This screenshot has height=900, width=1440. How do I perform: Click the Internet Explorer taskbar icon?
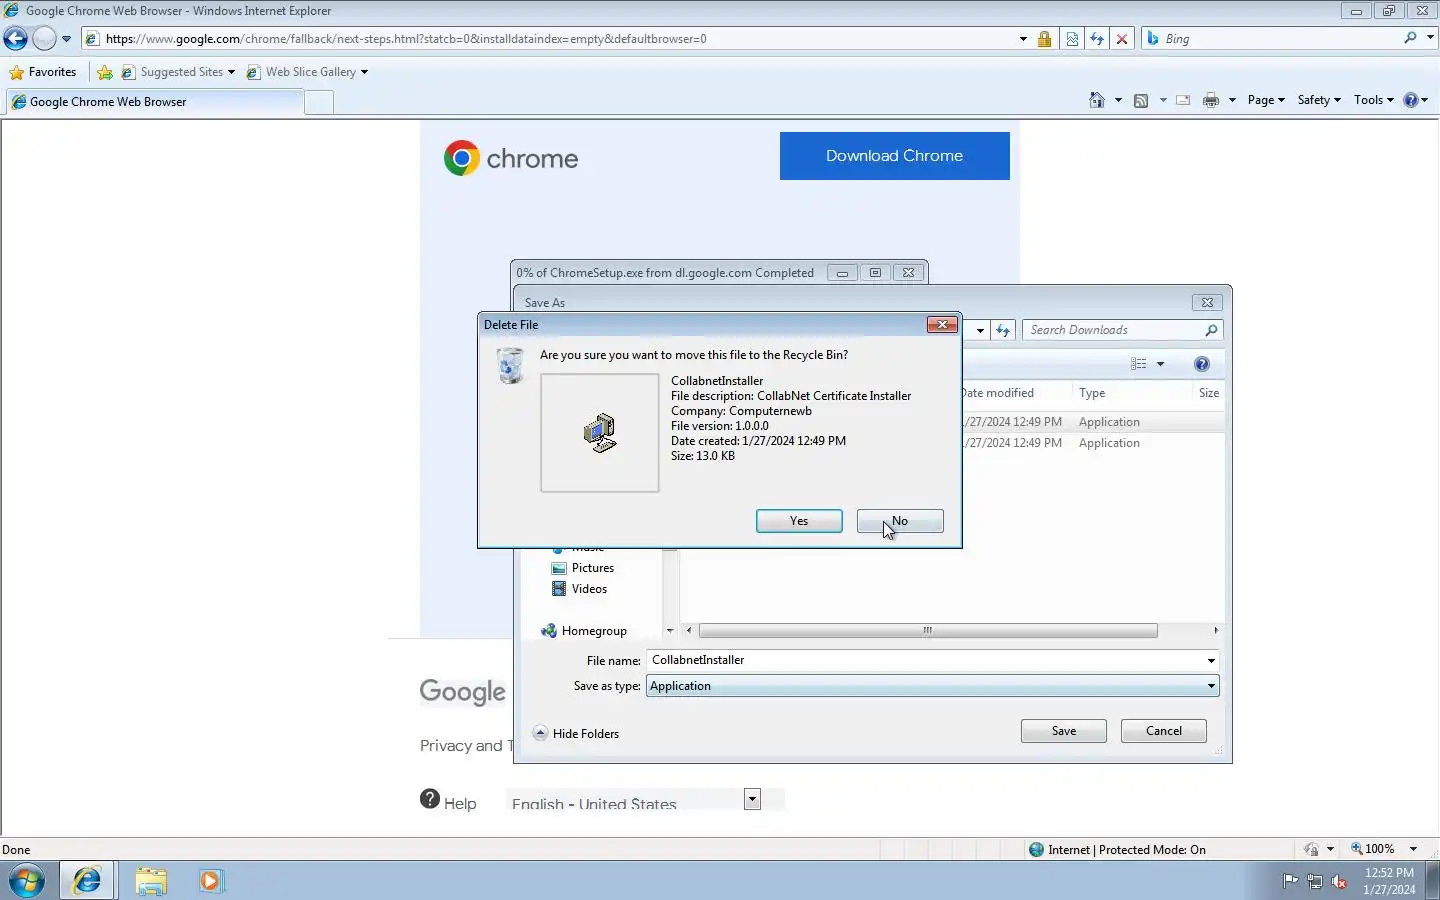(87, 881)
